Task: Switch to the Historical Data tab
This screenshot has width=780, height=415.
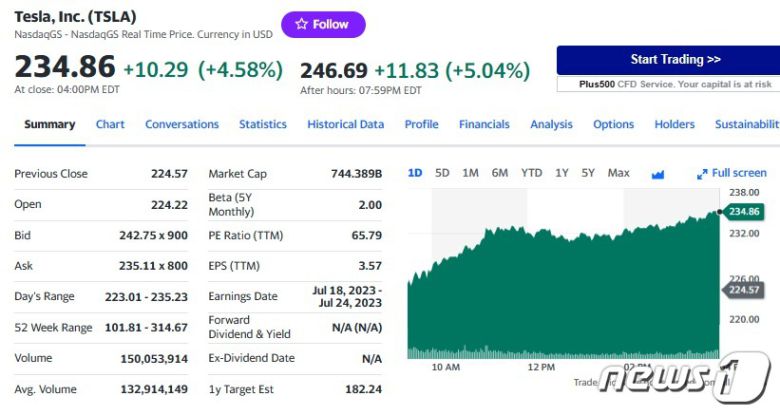Action: click(x=345, y=125)
